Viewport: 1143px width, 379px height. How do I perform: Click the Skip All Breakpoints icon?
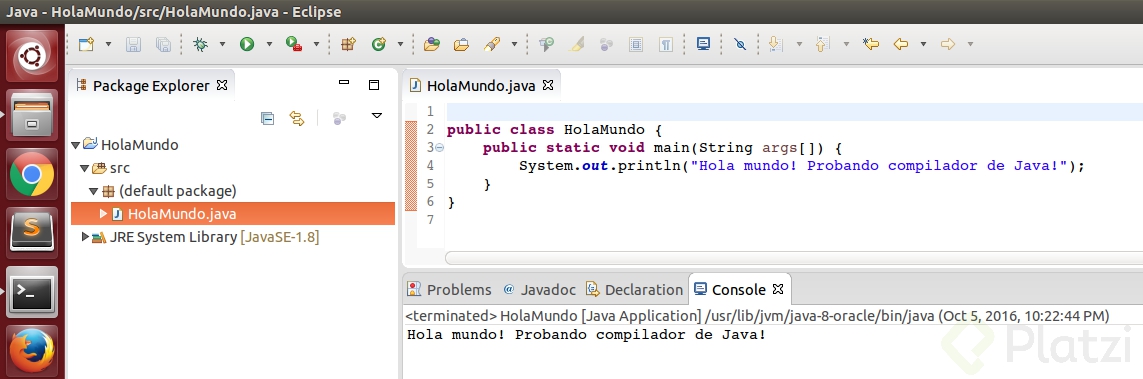740,44
